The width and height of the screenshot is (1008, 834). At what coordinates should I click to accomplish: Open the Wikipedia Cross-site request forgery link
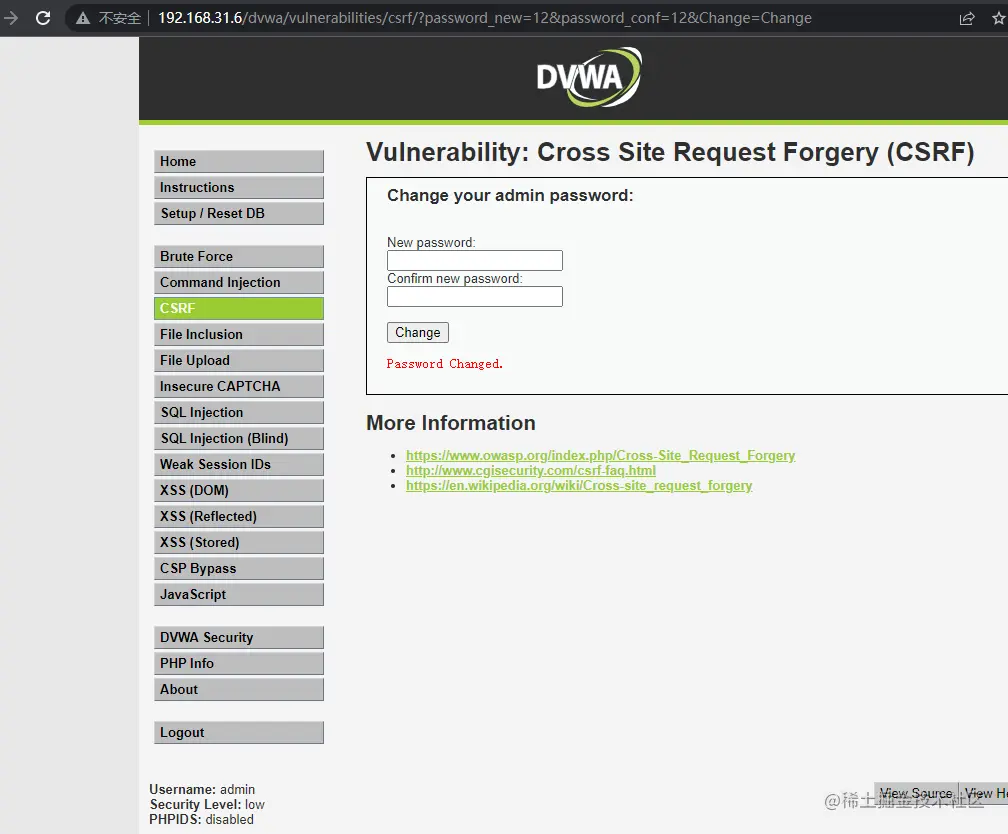point(579,485)
